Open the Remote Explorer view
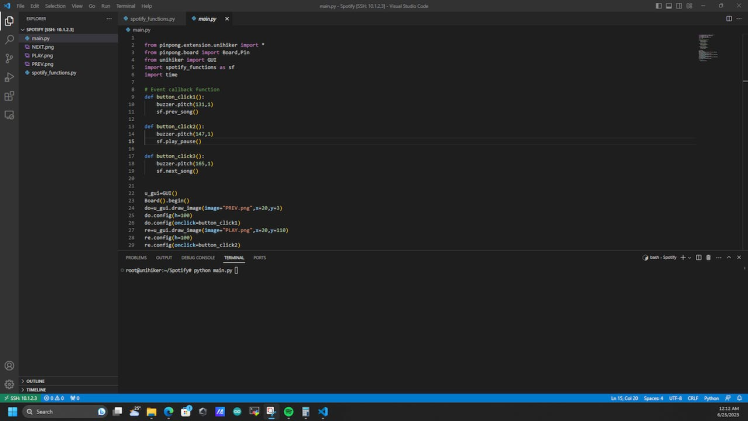 pyautogui.click(x=9, y=115)
